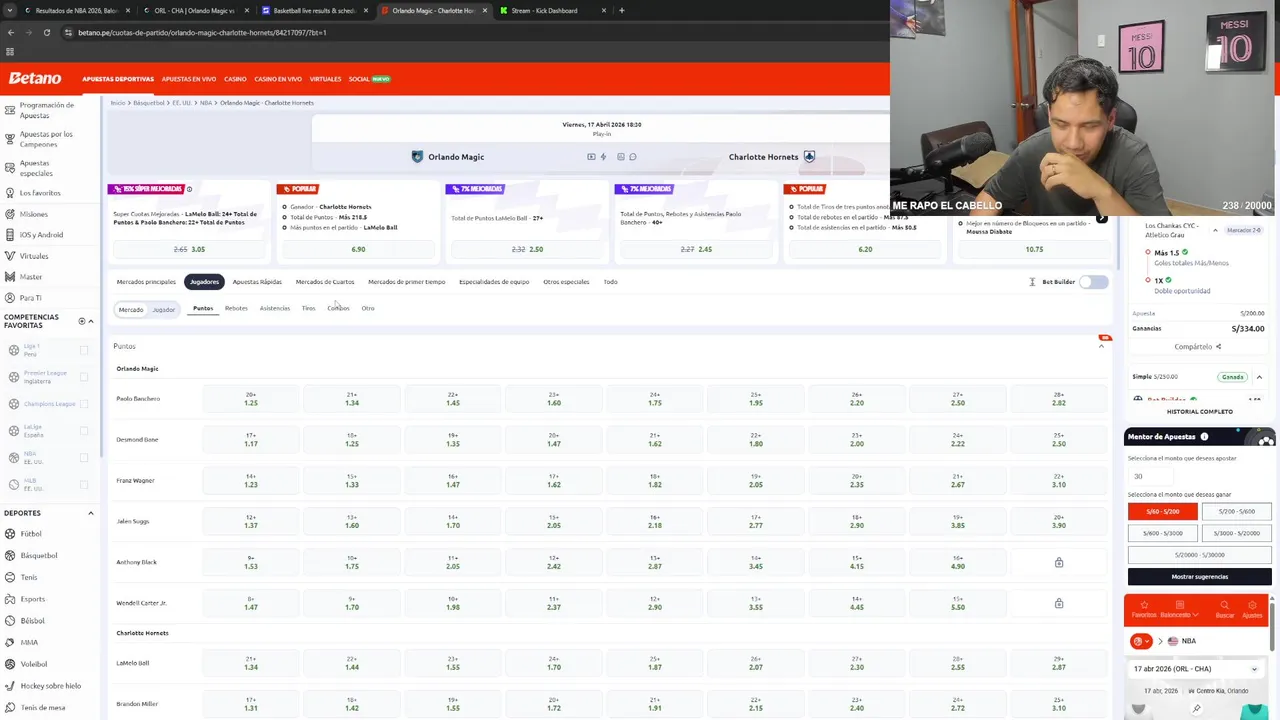This screenshot has width=1280, height=720.
Task: Select the S/600 - S/3000 winnings range
Action: (1163, 533)
